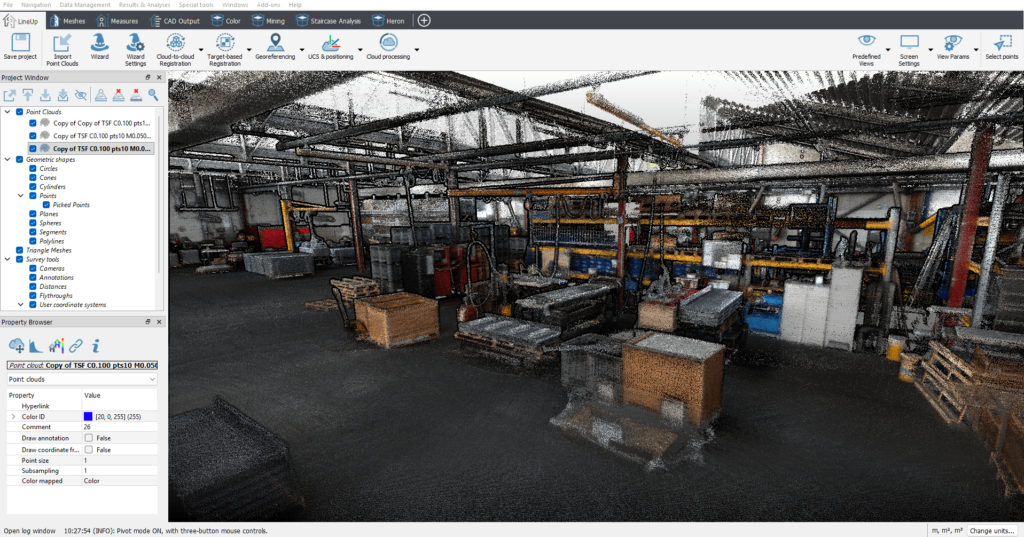The image size is (1024, 537).
Task: Click the hide (crossed eye) icon in Project Window
Action: point(80,95)
